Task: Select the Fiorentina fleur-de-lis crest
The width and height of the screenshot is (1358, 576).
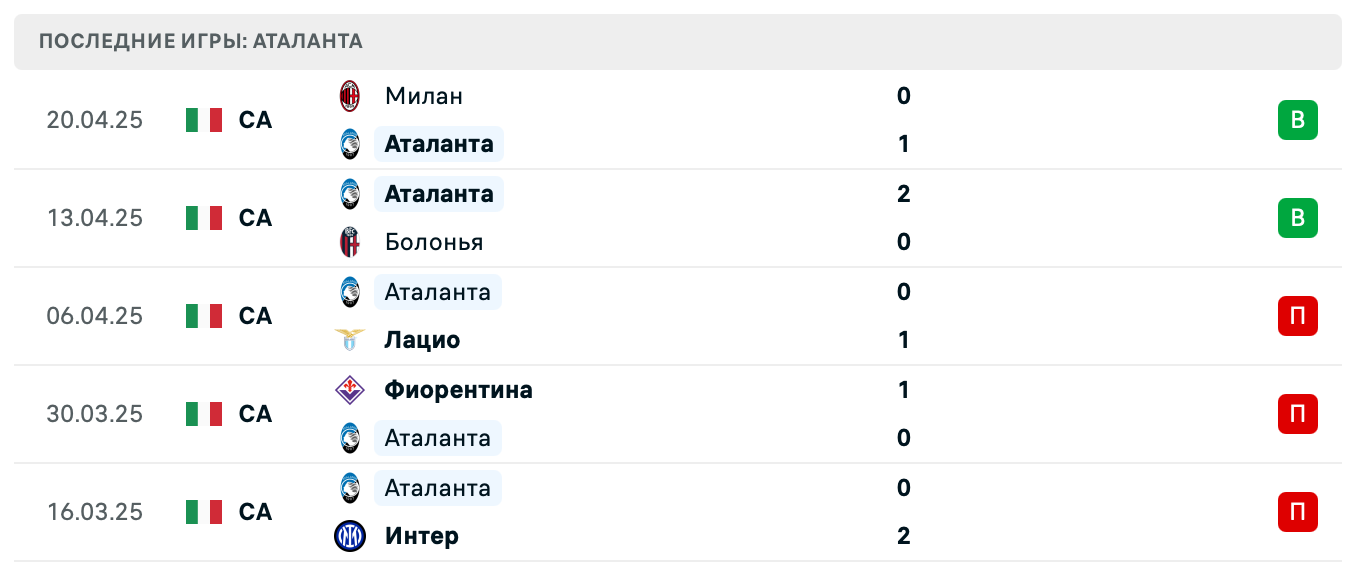Action: (x=349, y=390)
